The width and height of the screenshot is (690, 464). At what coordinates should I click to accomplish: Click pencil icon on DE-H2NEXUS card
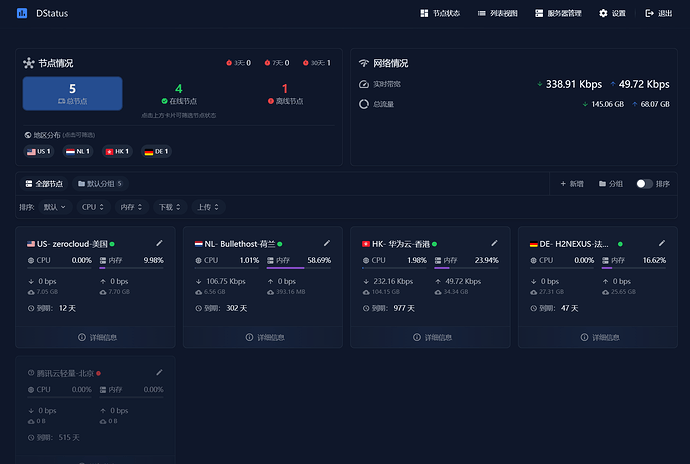[x=662, y=243]
